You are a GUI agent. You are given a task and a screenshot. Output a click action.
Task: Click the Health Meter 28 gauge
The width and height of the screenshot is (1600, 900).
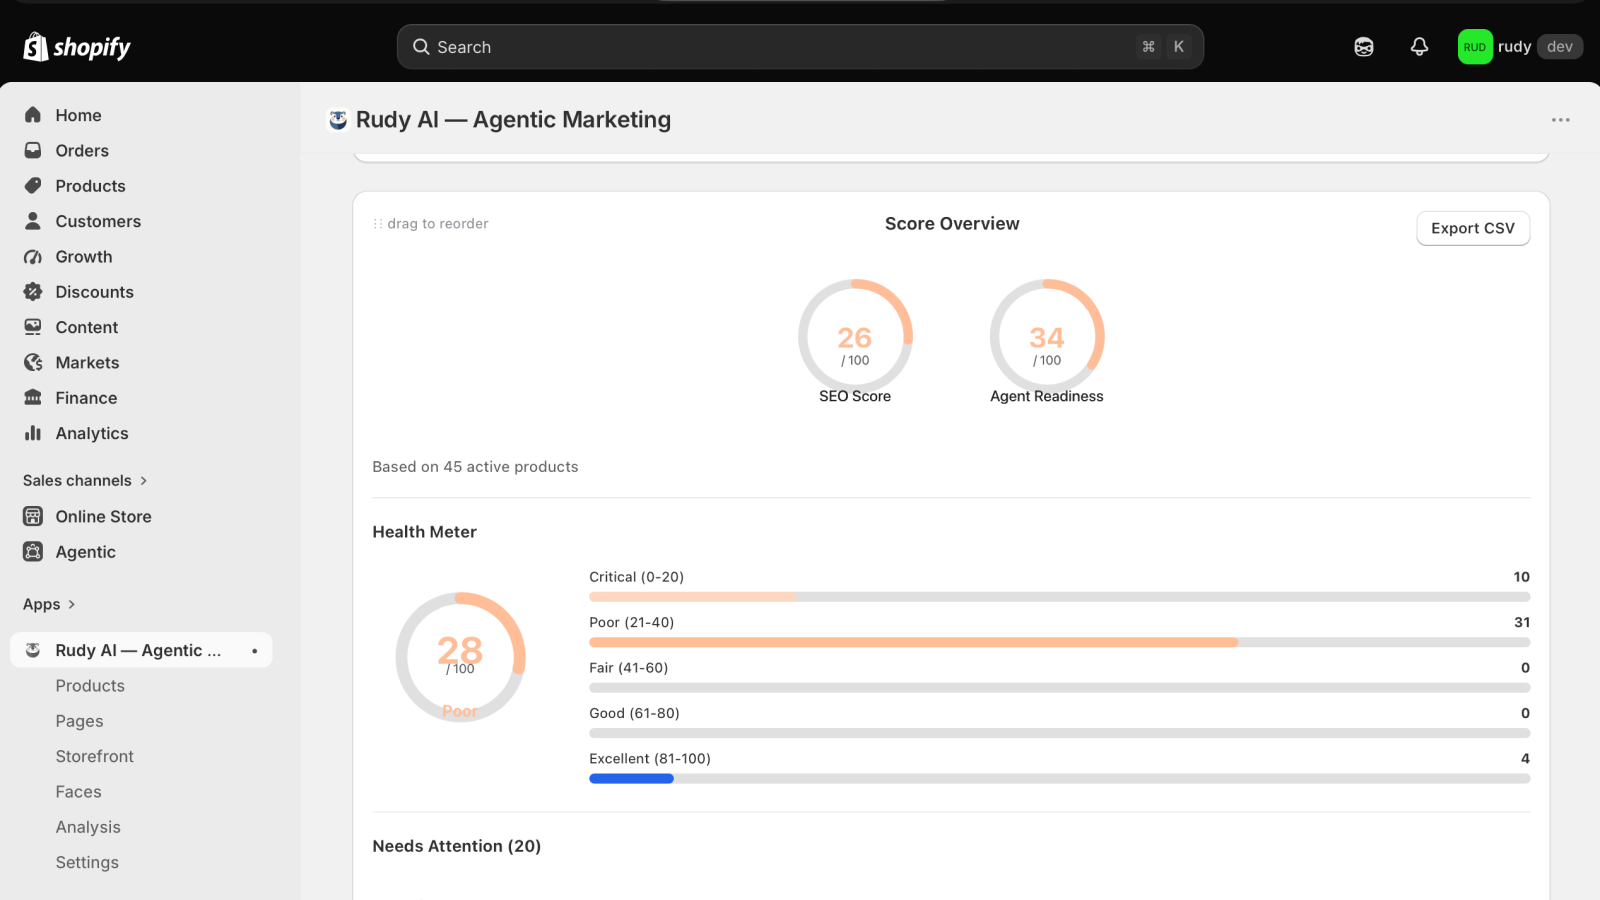(460, 657)
